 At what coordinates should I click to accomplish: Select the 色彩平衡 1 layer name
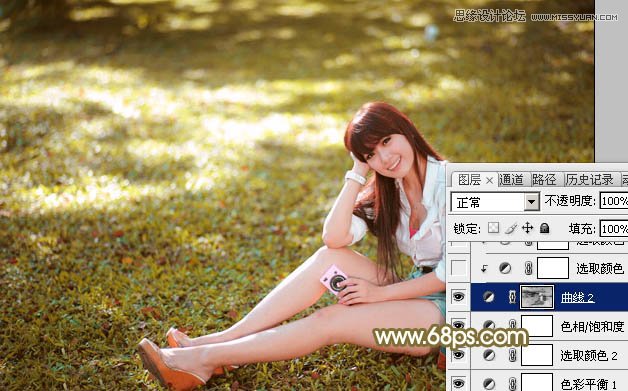pyautogui.click(x=589, y=384)
